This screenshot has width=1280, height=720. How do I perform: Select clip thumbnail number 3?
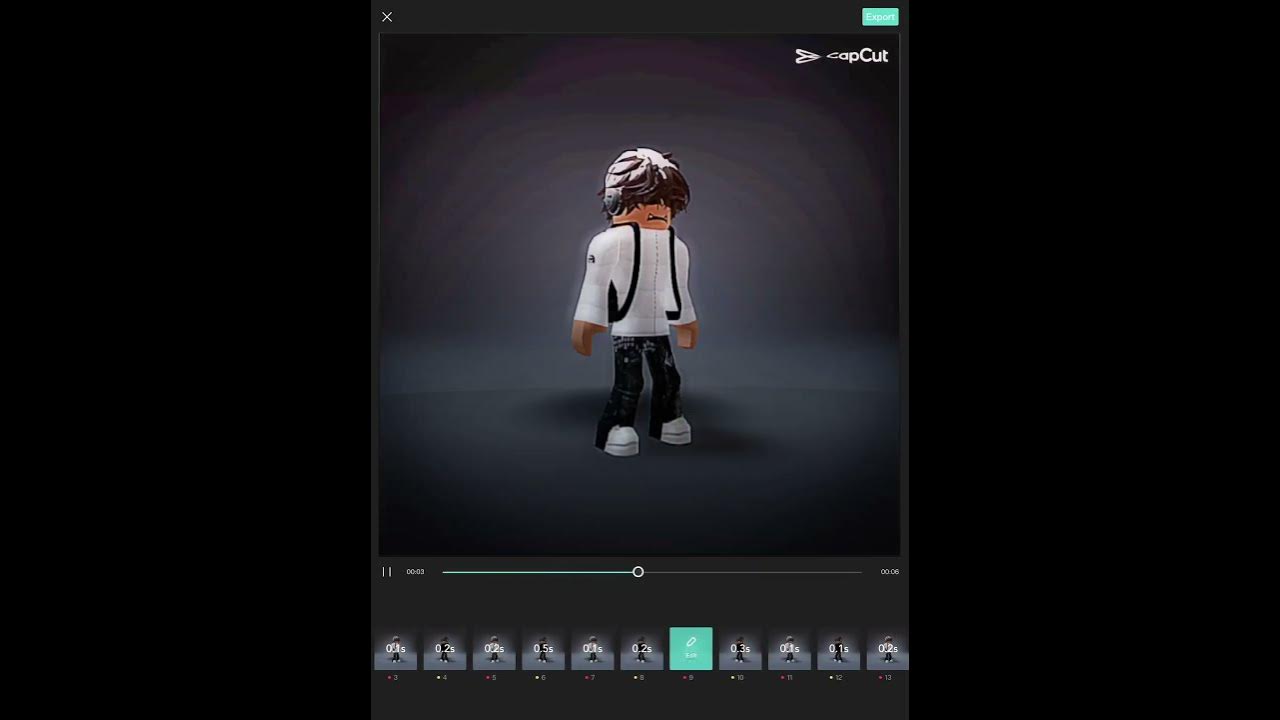395,649
